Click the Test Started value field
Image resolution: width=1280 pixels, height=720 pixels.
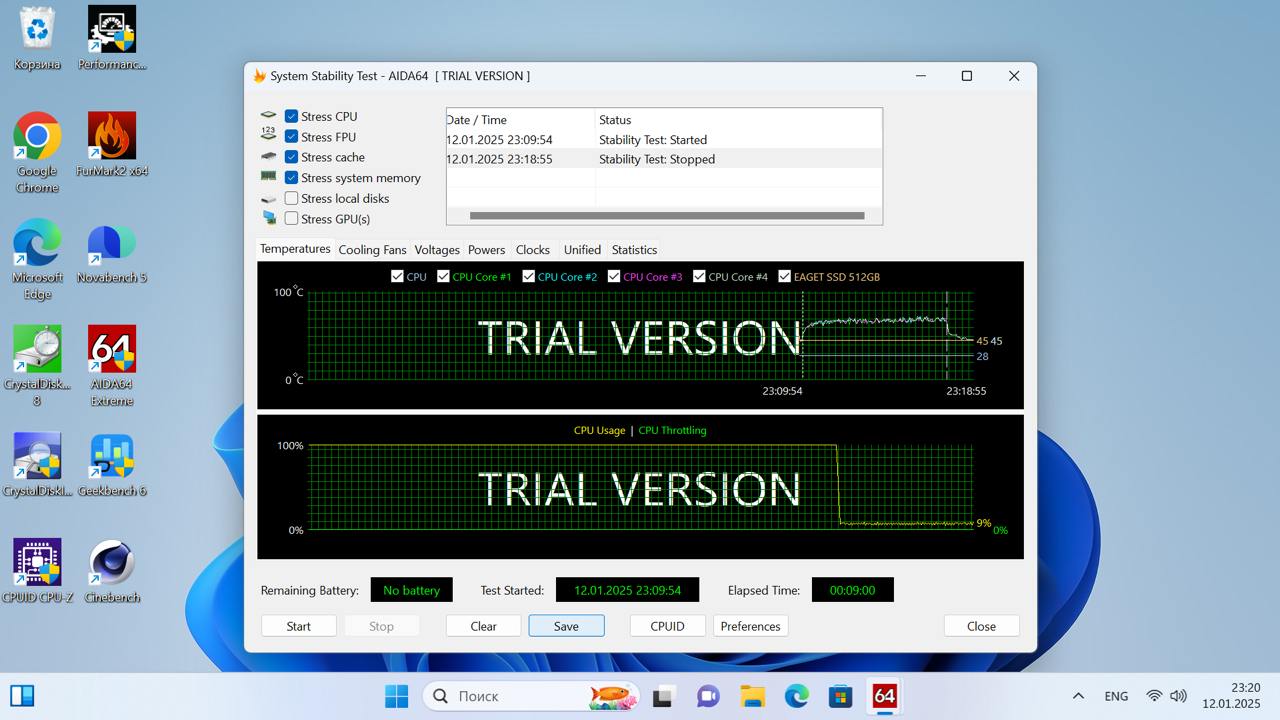(x=628, y=590)
